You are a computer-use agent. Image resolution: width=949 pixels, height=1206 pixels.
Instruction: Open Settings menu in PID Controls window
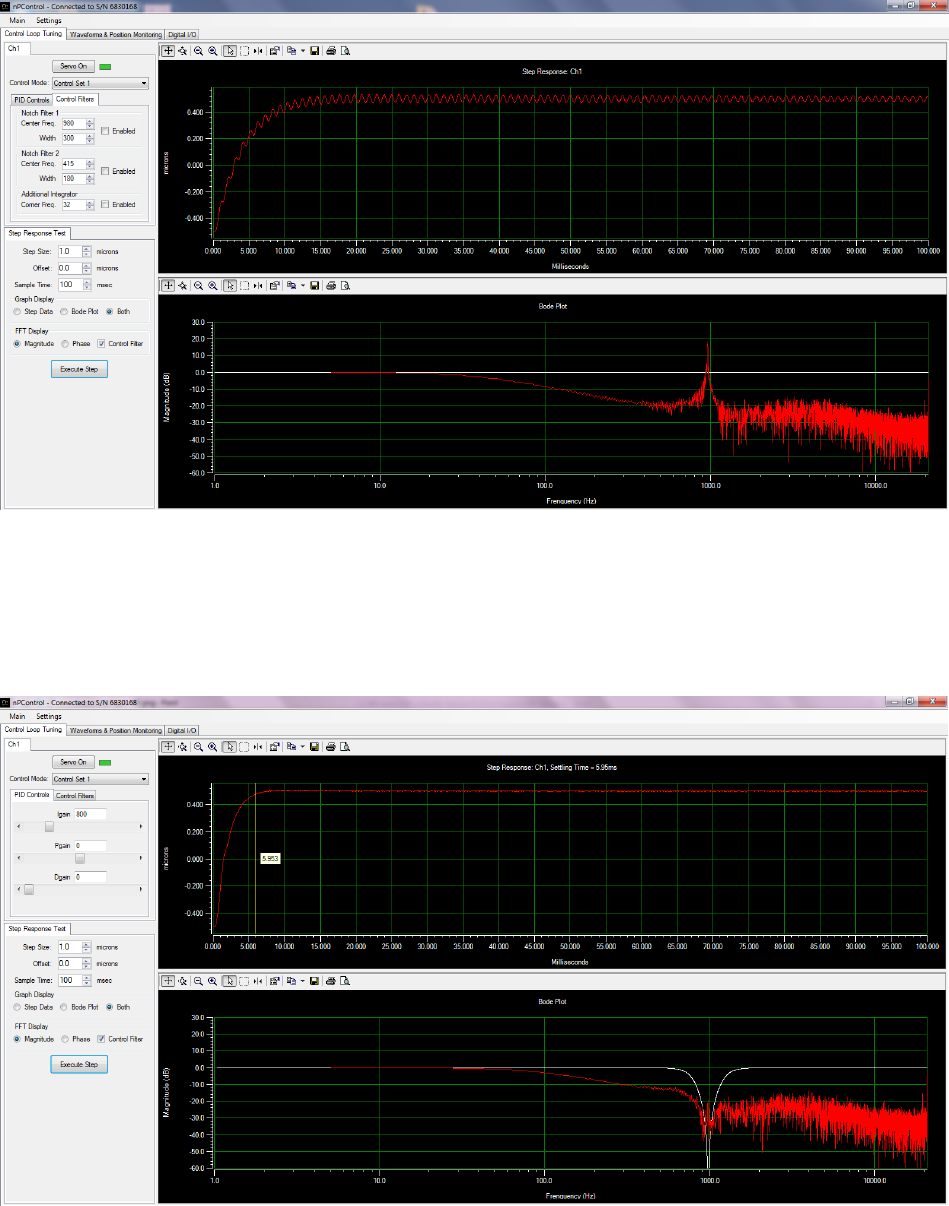point(49,717)
